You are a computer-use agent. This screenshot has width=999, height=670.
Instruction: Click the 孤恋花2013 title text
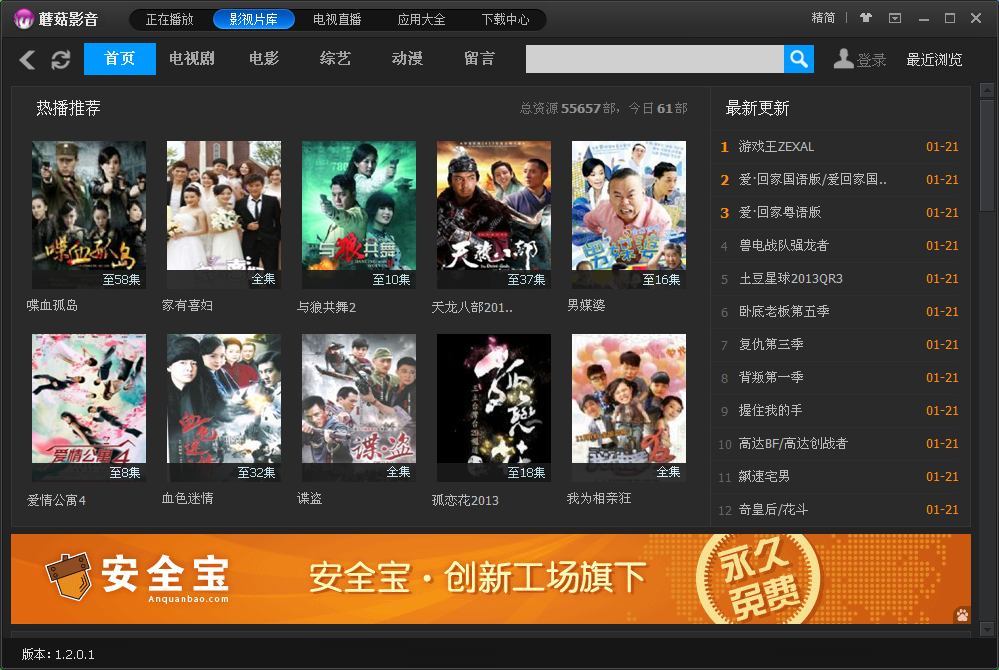465,500
